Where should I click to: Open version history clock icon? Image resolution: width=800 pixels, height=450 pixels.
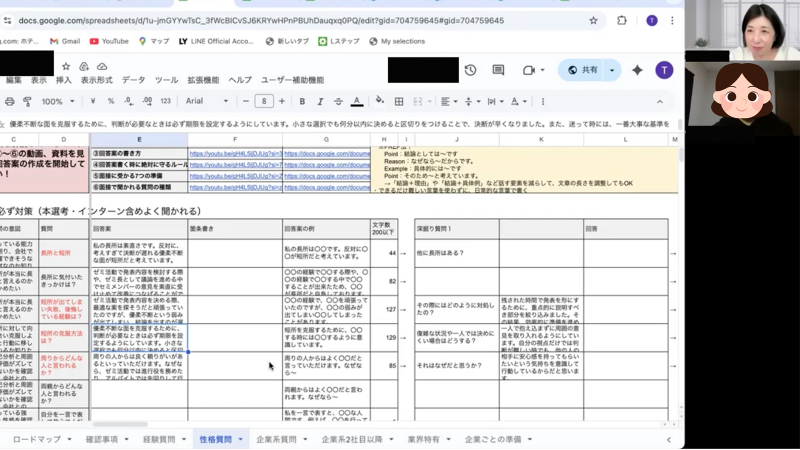tap(470, 70)
